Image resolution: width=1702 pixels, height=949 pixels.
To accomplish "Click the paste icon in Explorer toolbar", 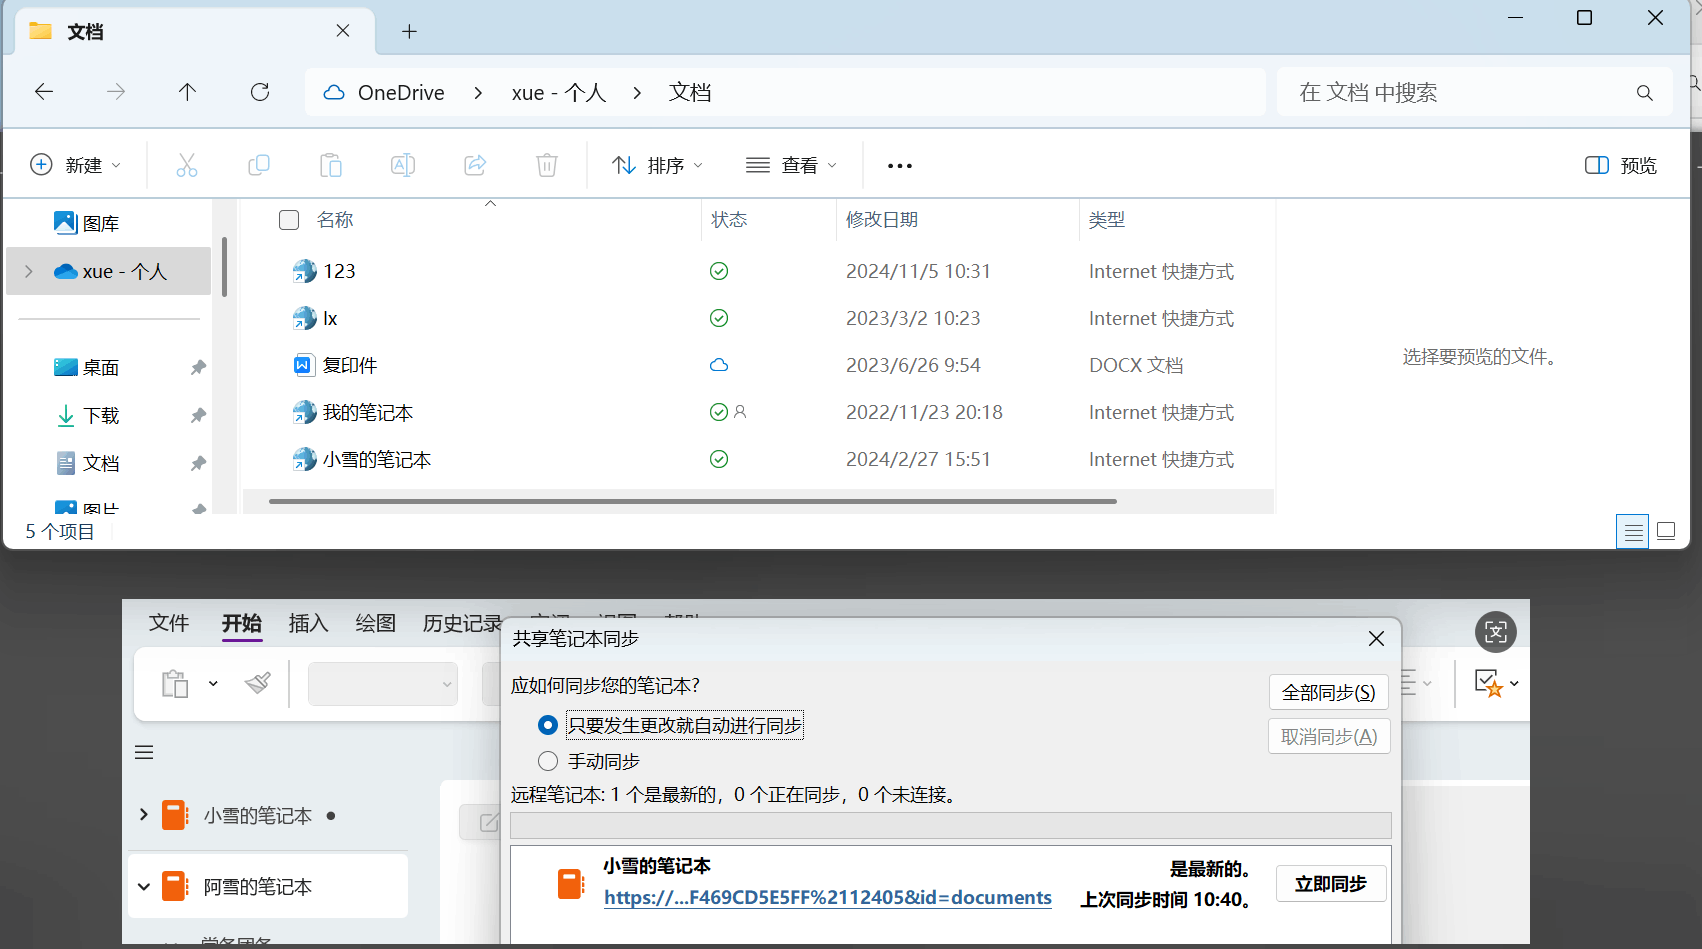I will [331, 165].
